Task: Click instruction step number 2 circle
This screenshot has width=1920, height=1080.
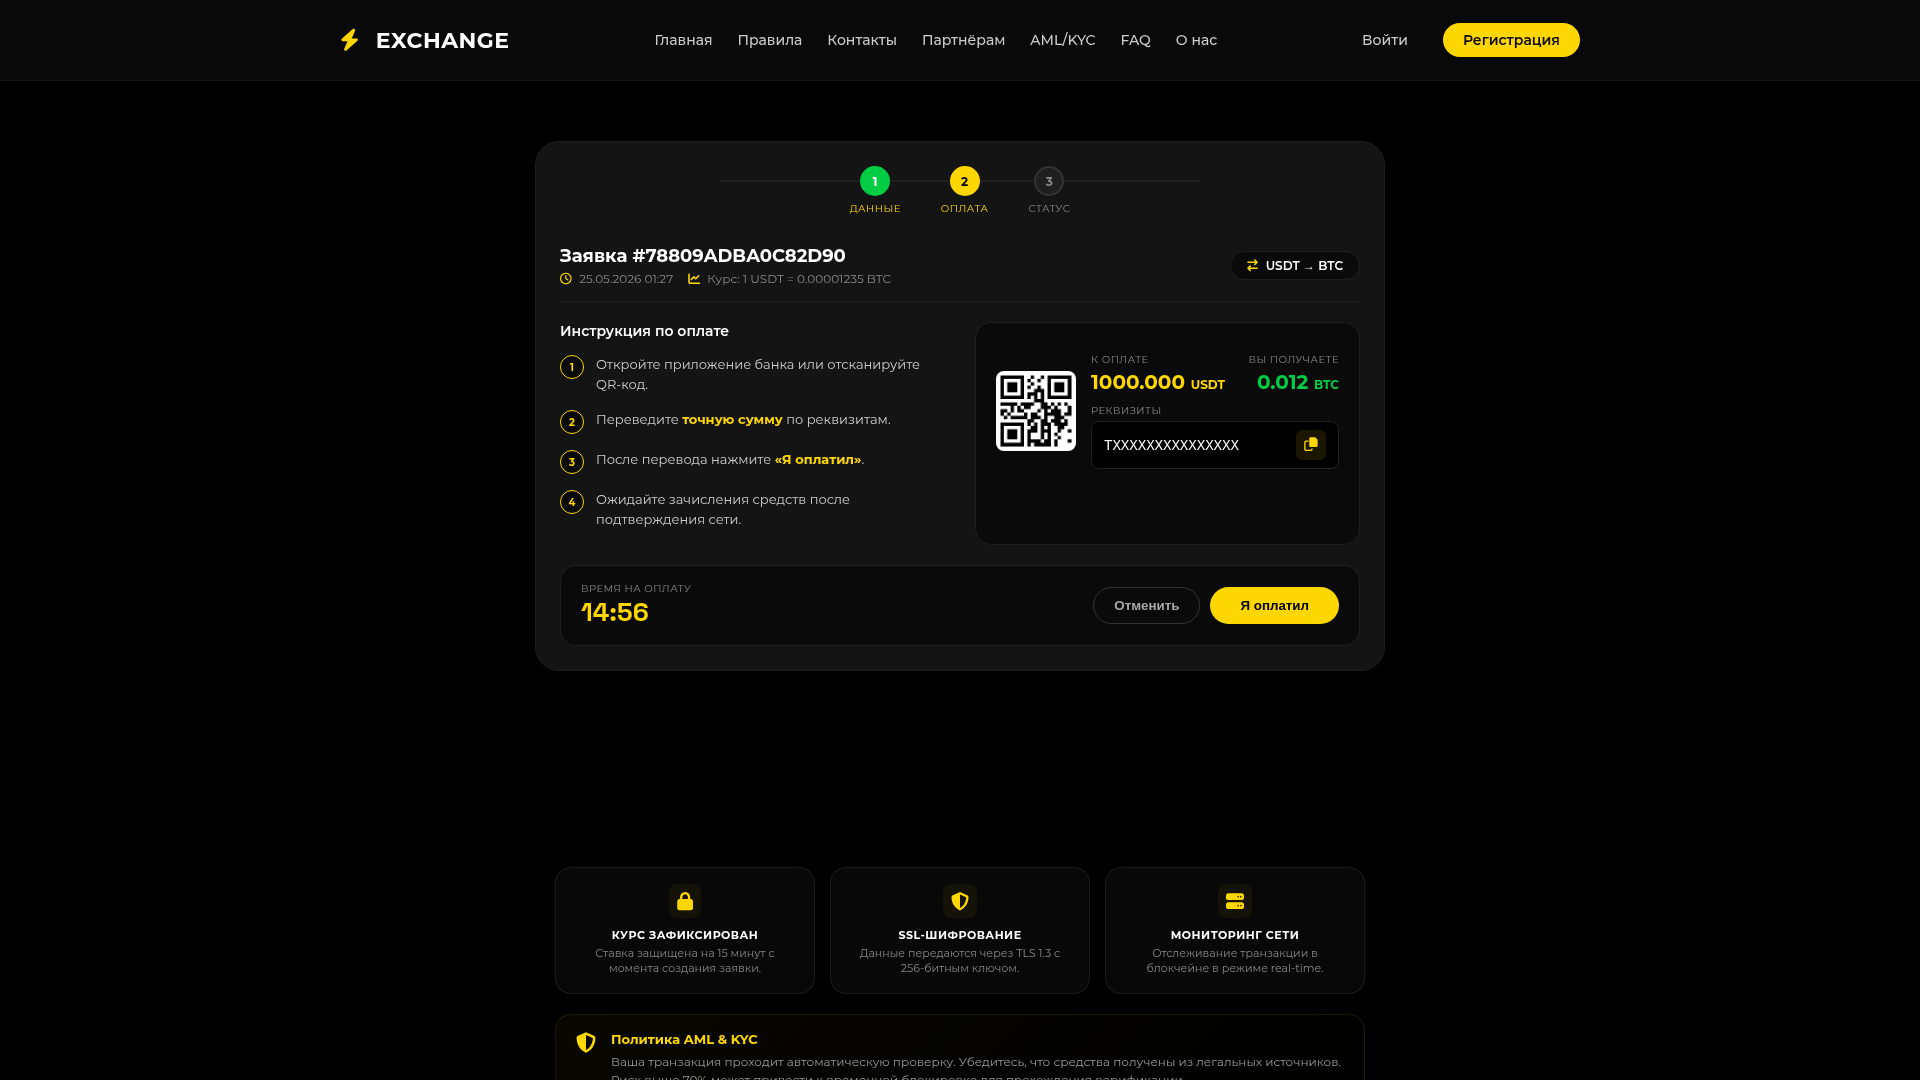Action: 572,422
